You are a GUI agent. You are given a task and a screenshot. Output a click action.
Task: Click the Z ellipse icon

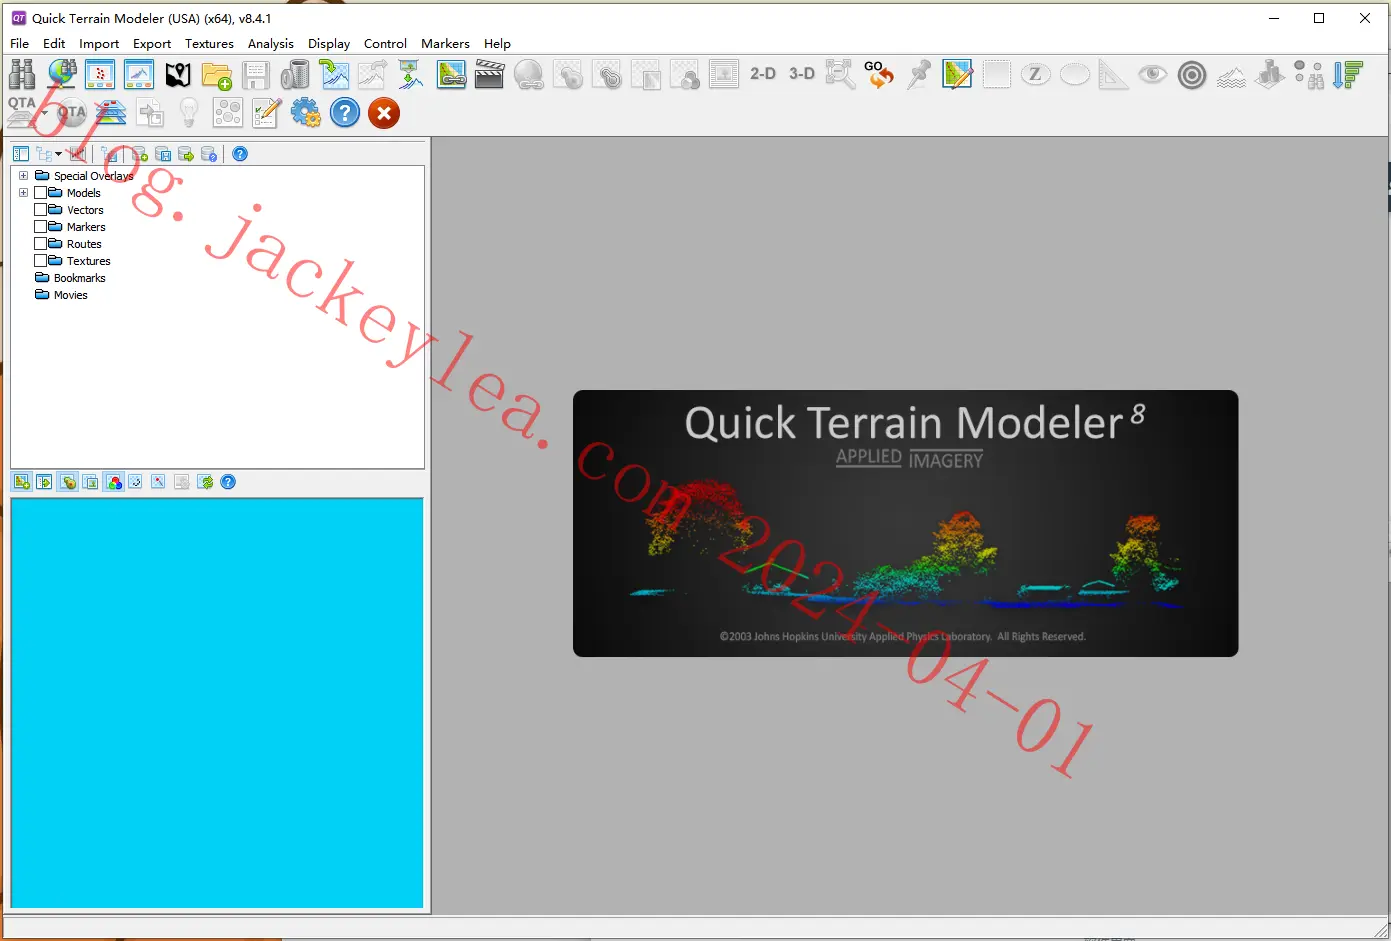point(1035,74)
